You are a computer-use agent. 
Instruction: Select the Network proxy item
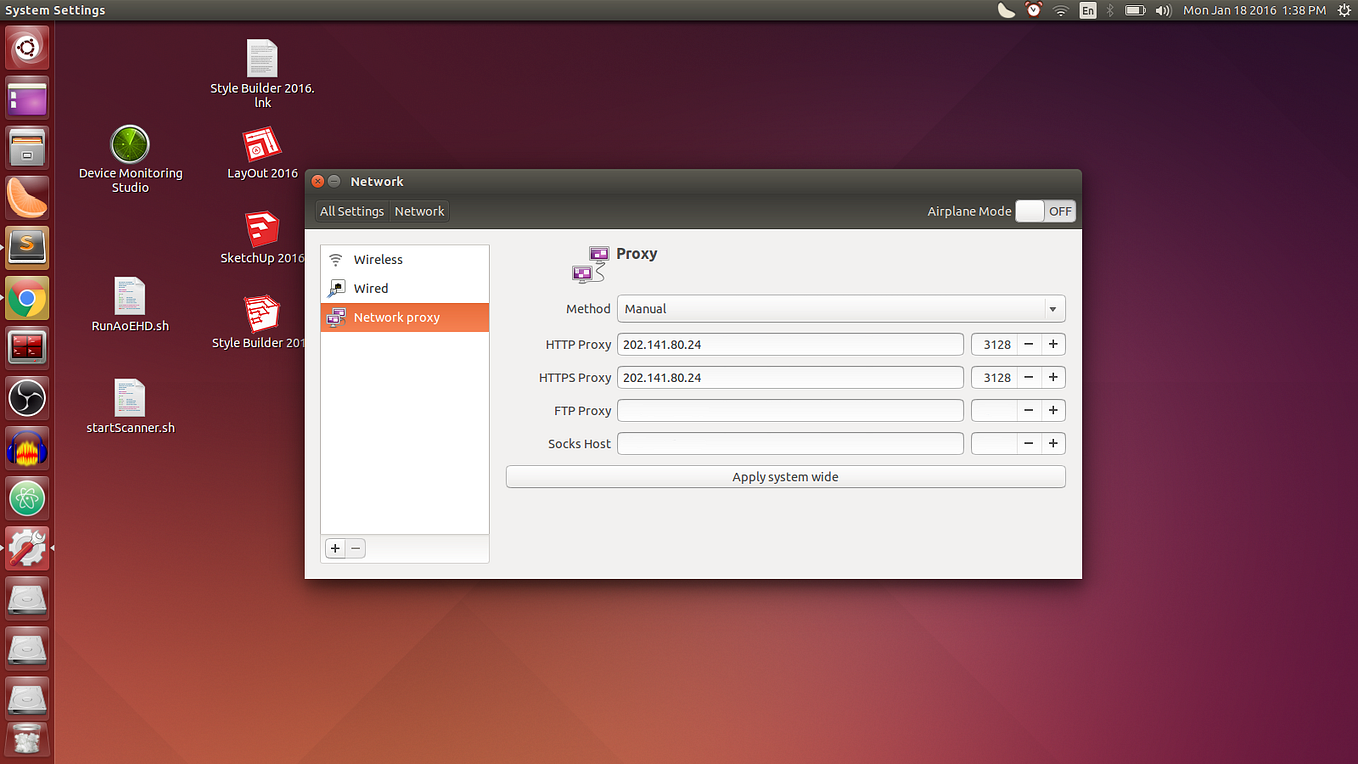coord(398,317)
